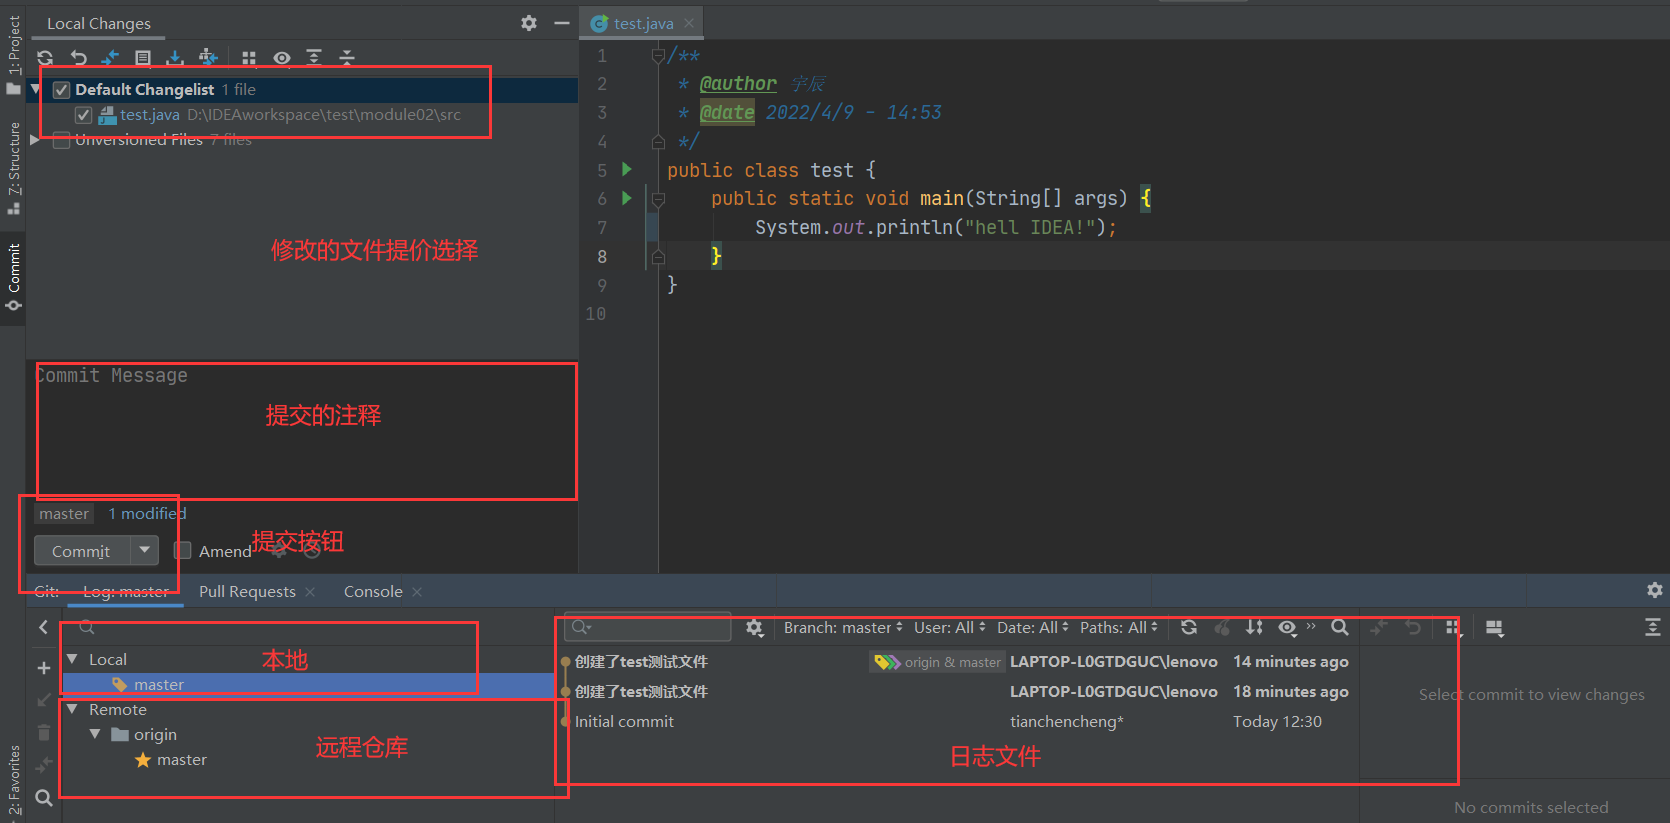Select the Initial commit log row
This screenshot has width=1670, height=823.
point(957,722)
